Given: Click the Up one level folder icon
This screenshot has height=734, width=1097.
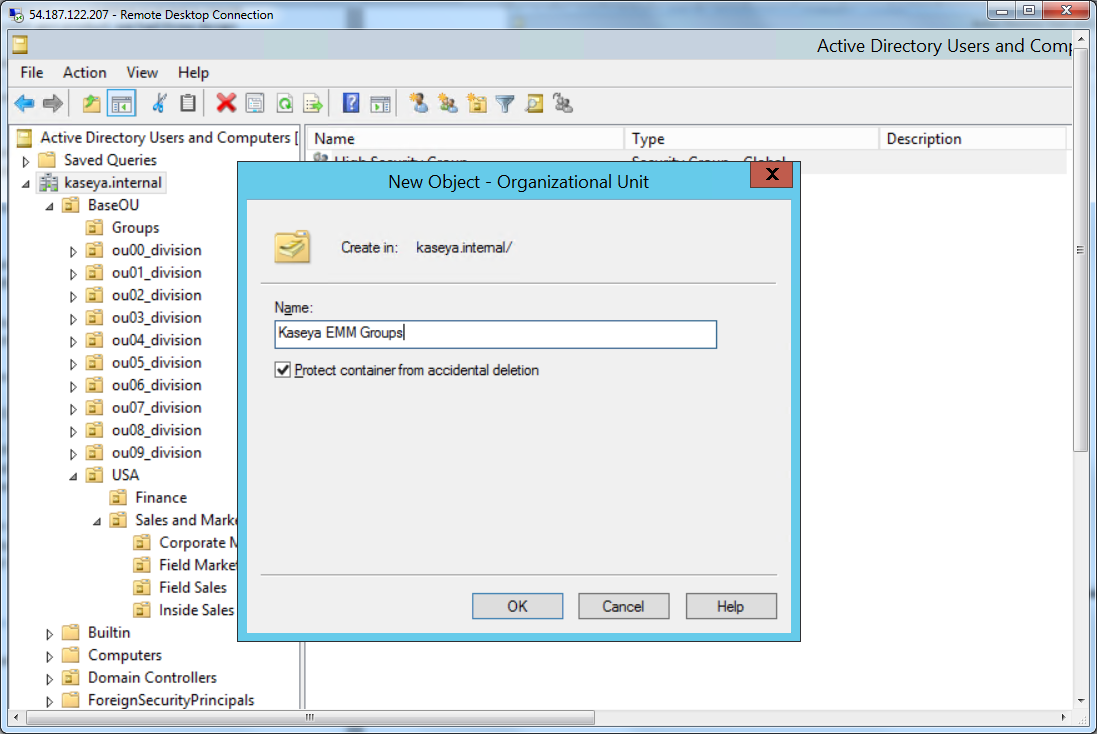Looking at the screenshot, I should 92,103.
